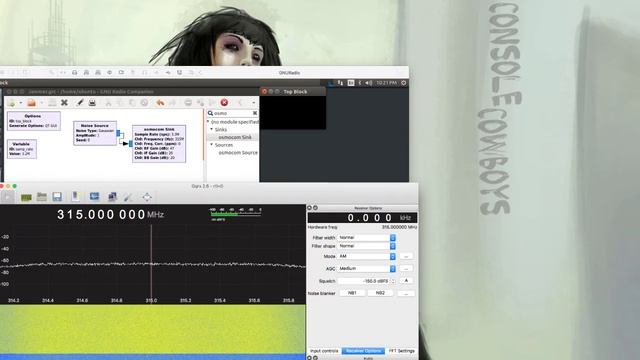Click osmo search text field

(x=233, y=113)
